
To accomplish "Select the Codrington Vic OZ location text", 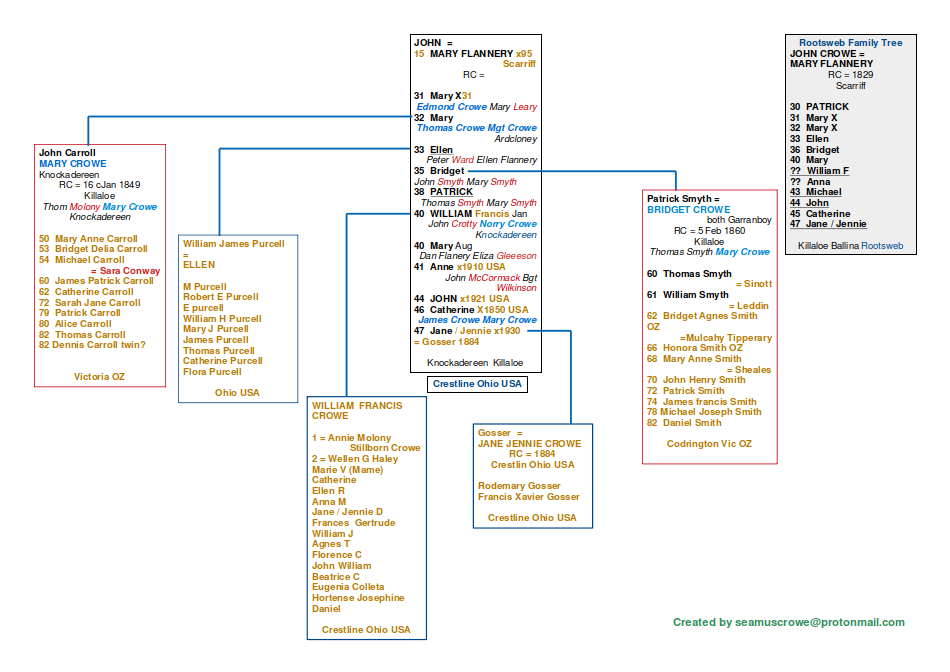I will 709,444.
